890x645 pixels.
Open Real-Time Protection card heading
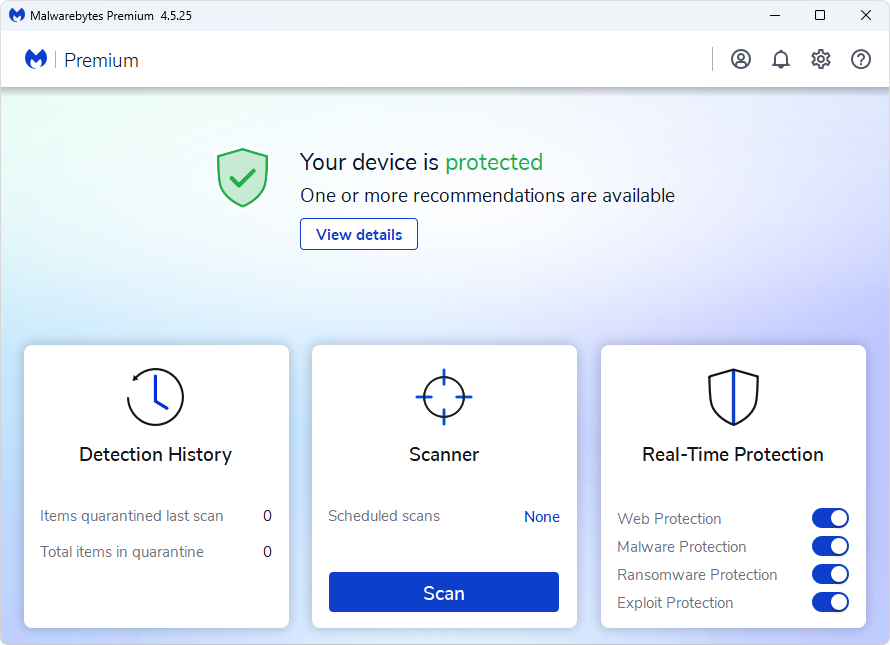[733, 455]
